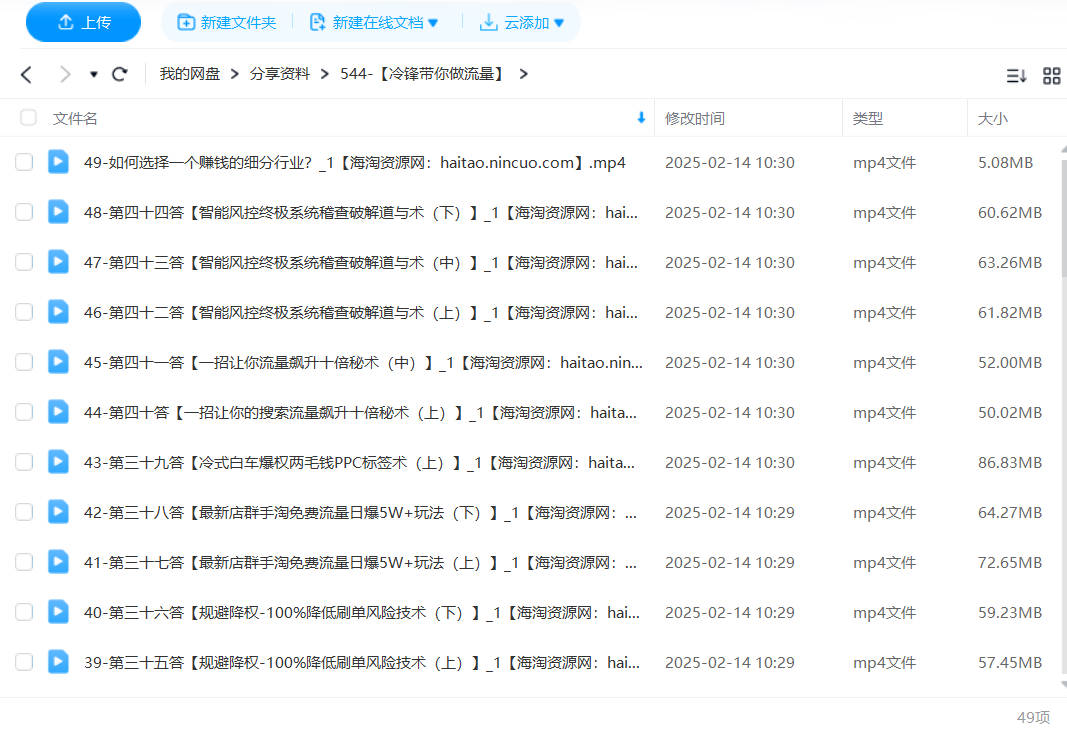
Task: Check the box for file 45-第四十一答
Action: (x=24, y=362)
